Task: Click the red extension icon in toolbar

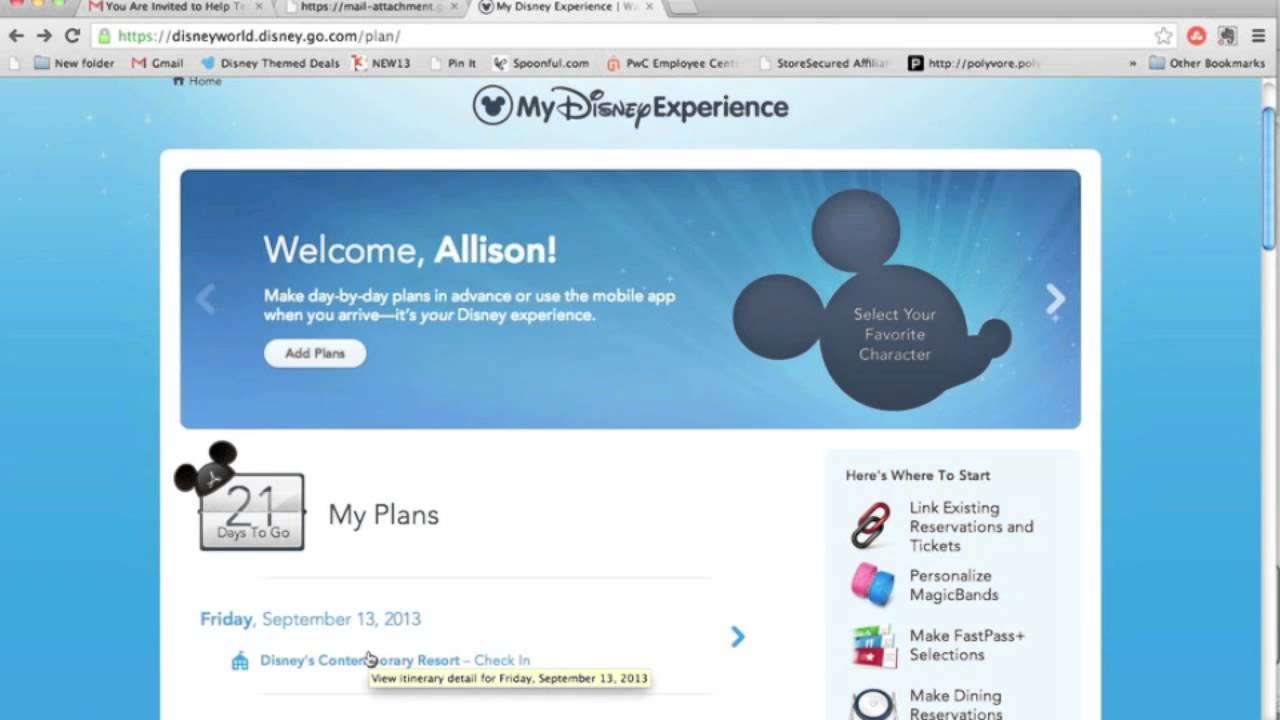Action: click(x=1196, y=36)
